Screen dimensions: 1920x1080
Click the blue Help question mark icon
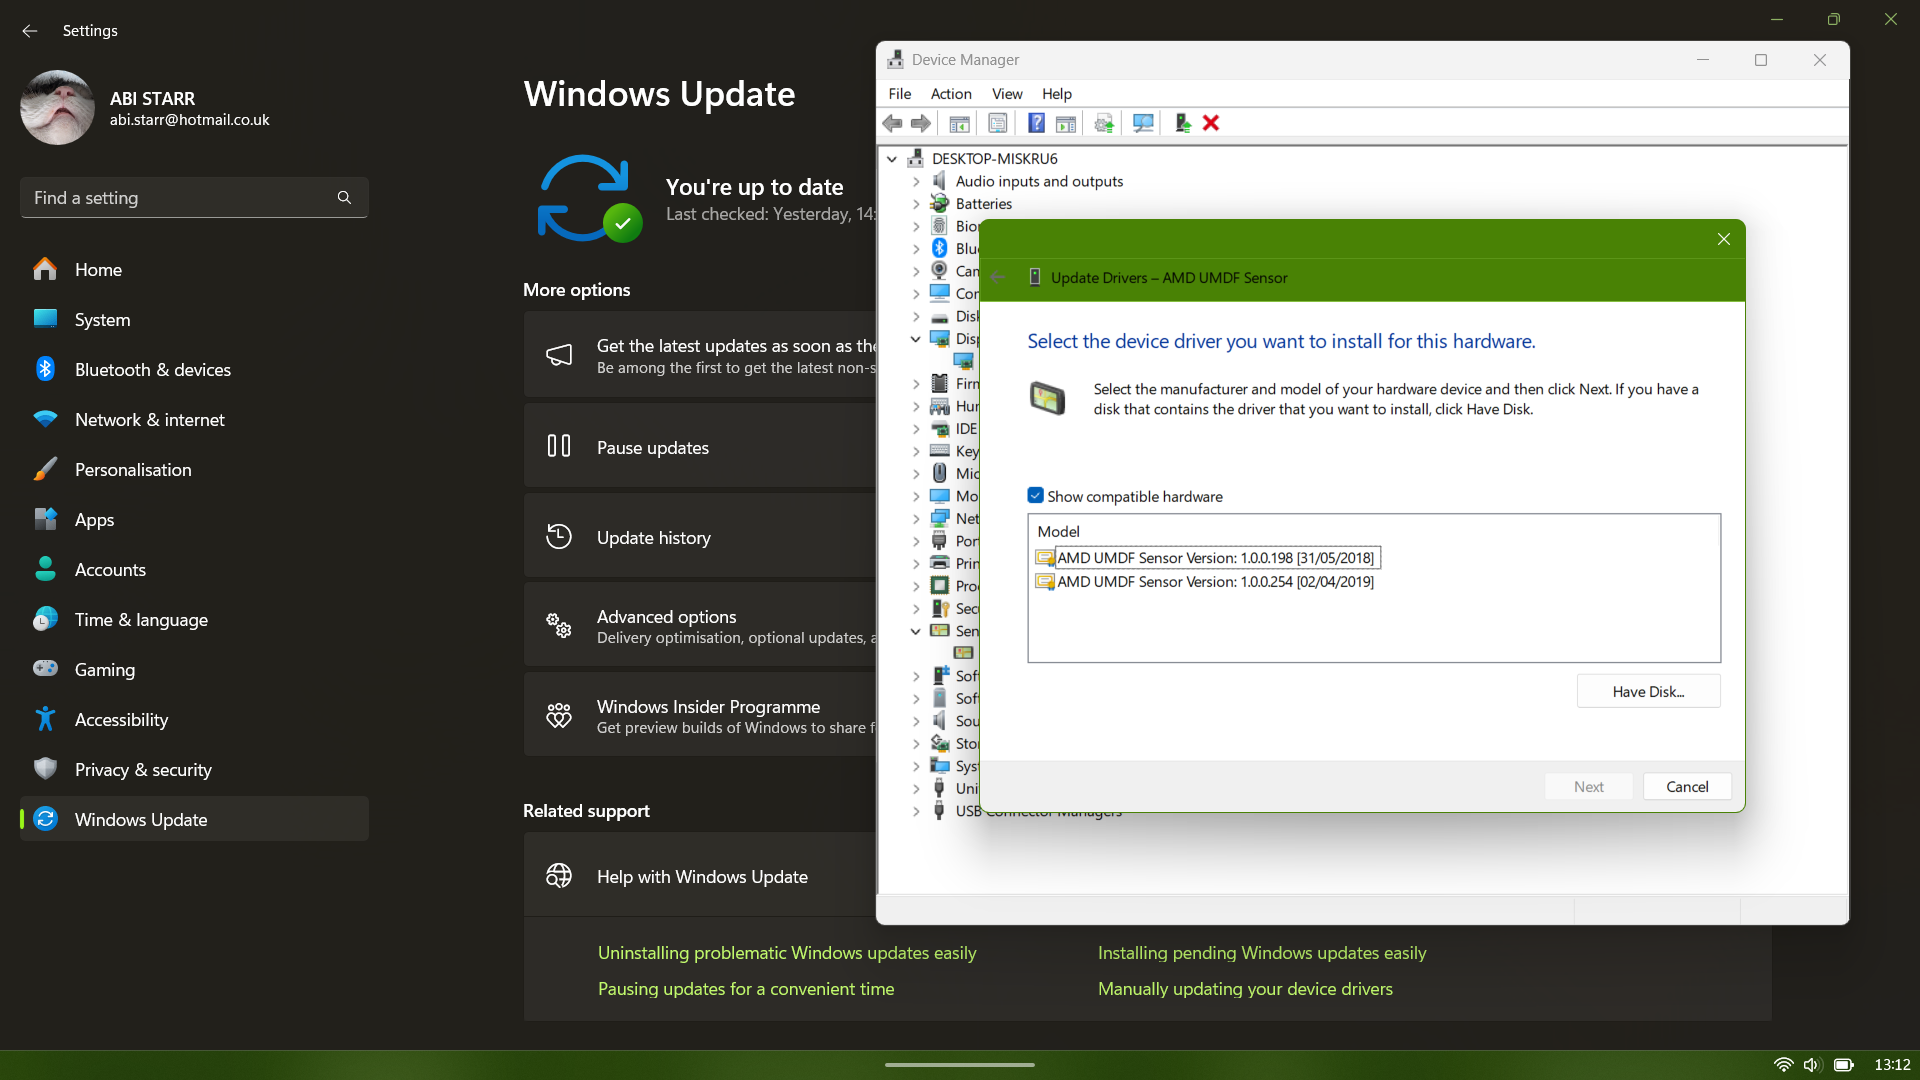(x=1037, y=123)
